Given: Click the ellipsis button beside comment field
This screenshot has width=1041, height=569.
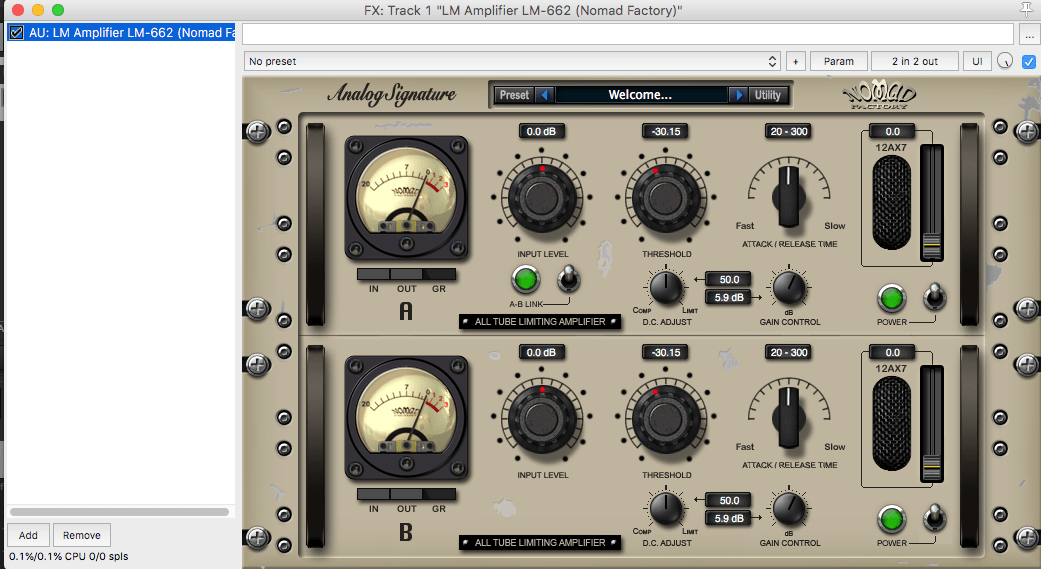Looking at the screenshot, I should (1028, 35).
